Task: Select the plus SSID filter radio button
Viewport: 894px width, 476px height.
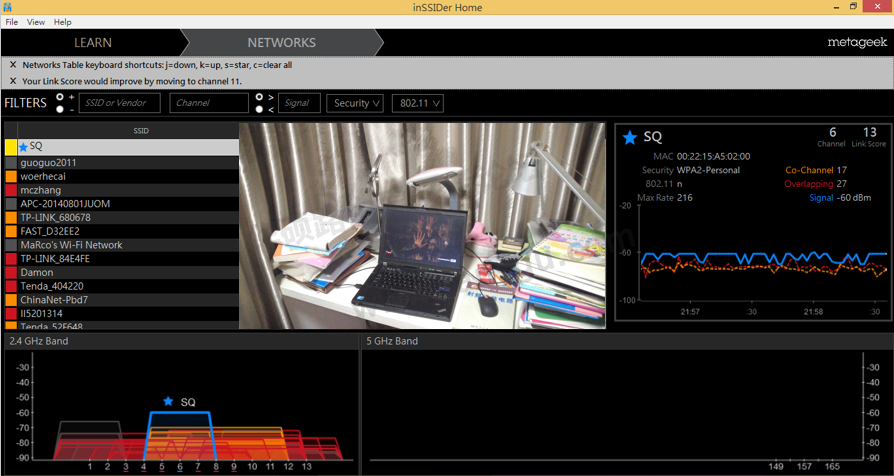Action: 60,97
